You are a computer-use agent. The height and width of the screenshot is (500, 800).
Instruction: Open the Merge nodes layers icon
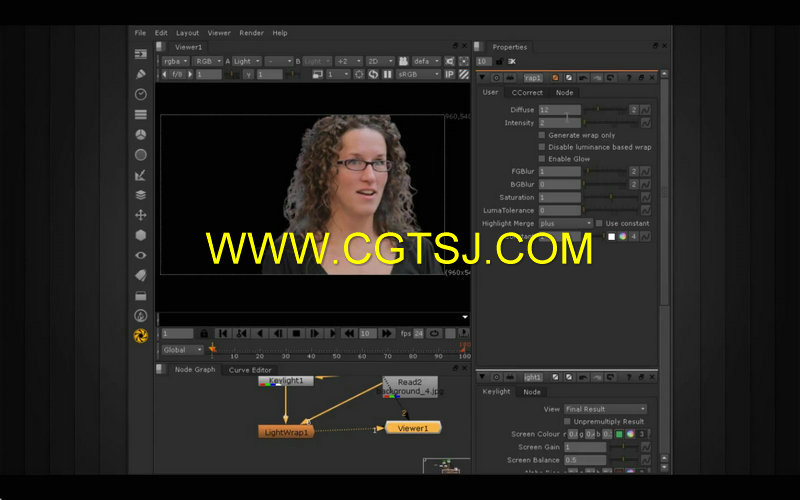pyautogui.click(x=141, y=195)
